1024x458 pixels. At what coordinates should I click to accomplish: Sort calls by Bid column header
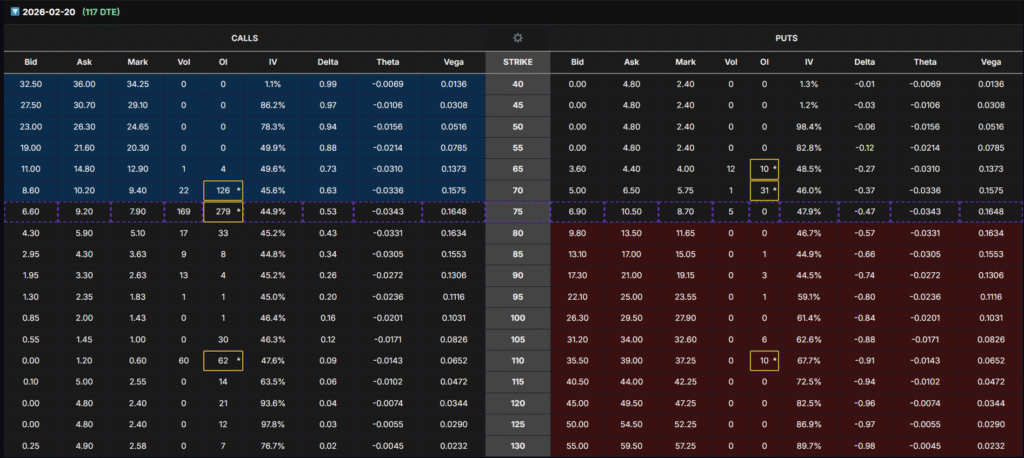(x=30, y=62)
